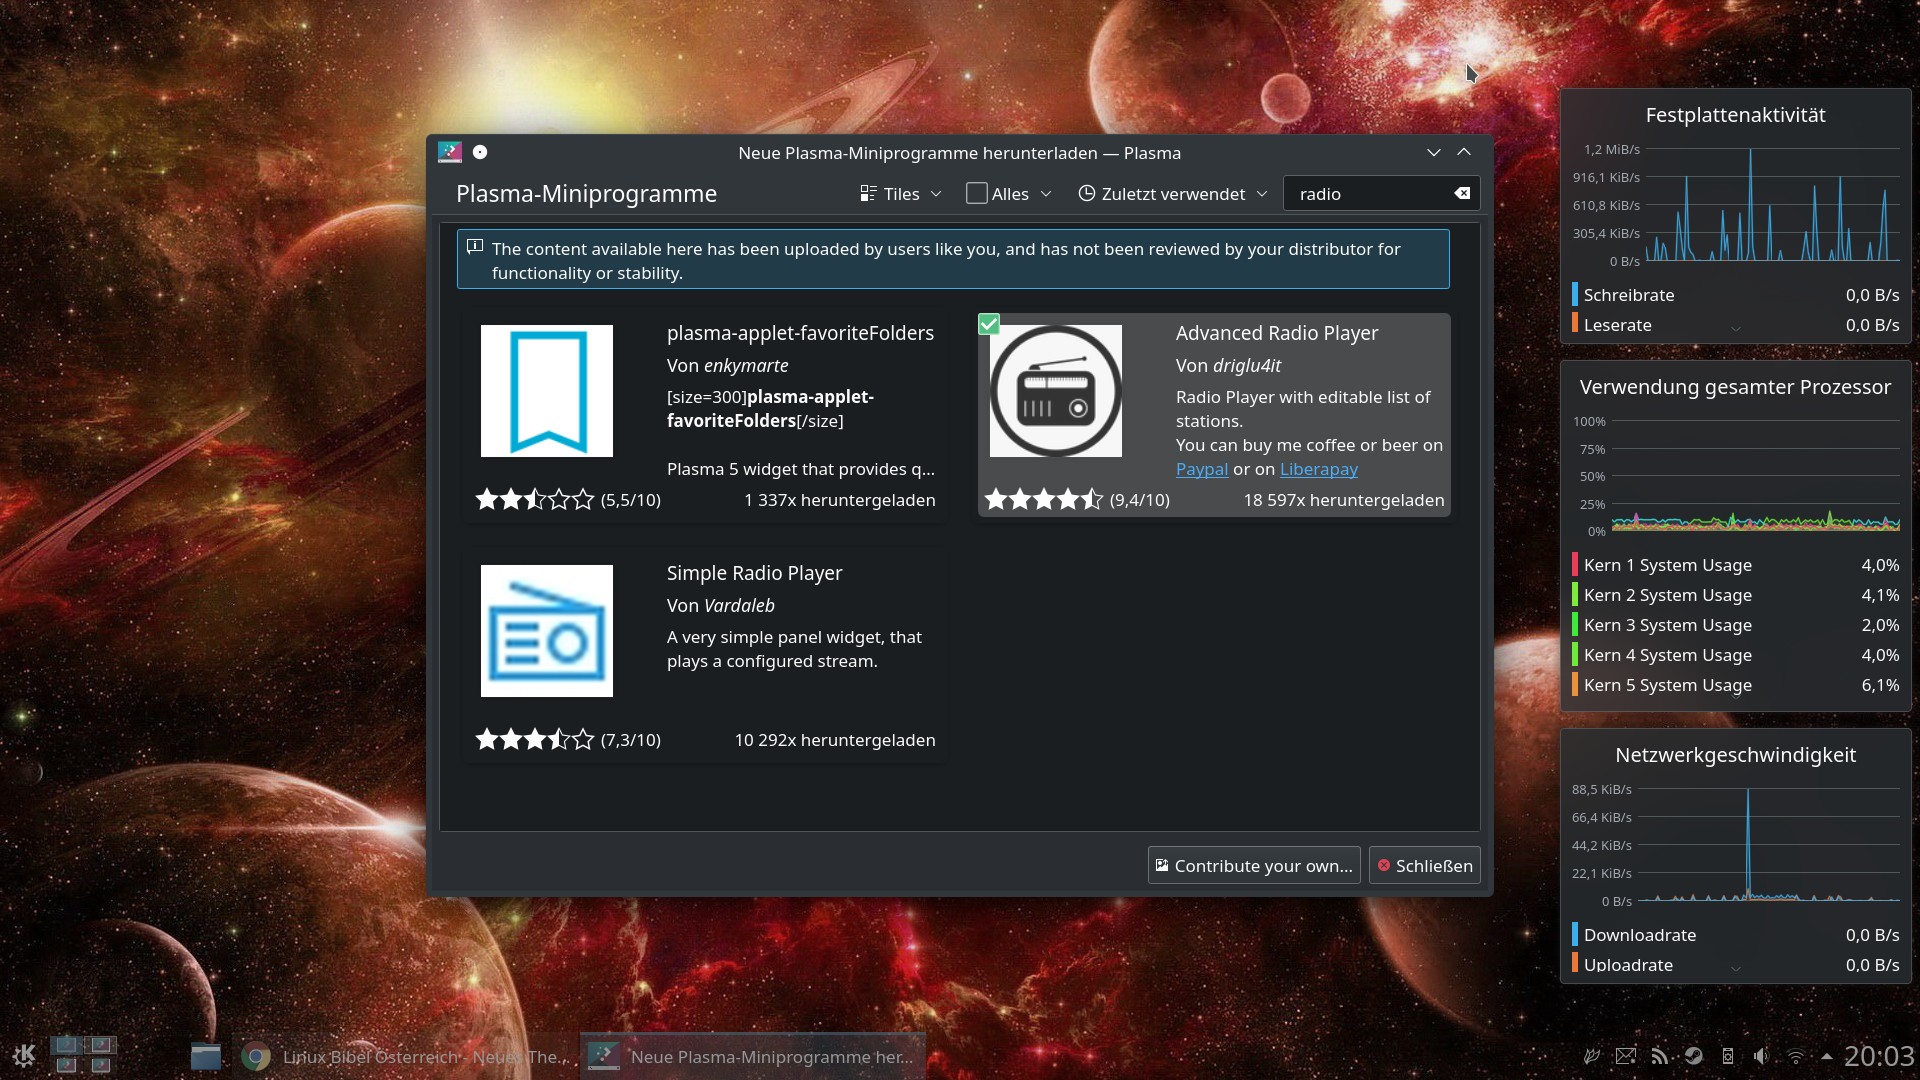
Task: Click the Kern 4 System Usage row
Action: (x=1736, y=655)
